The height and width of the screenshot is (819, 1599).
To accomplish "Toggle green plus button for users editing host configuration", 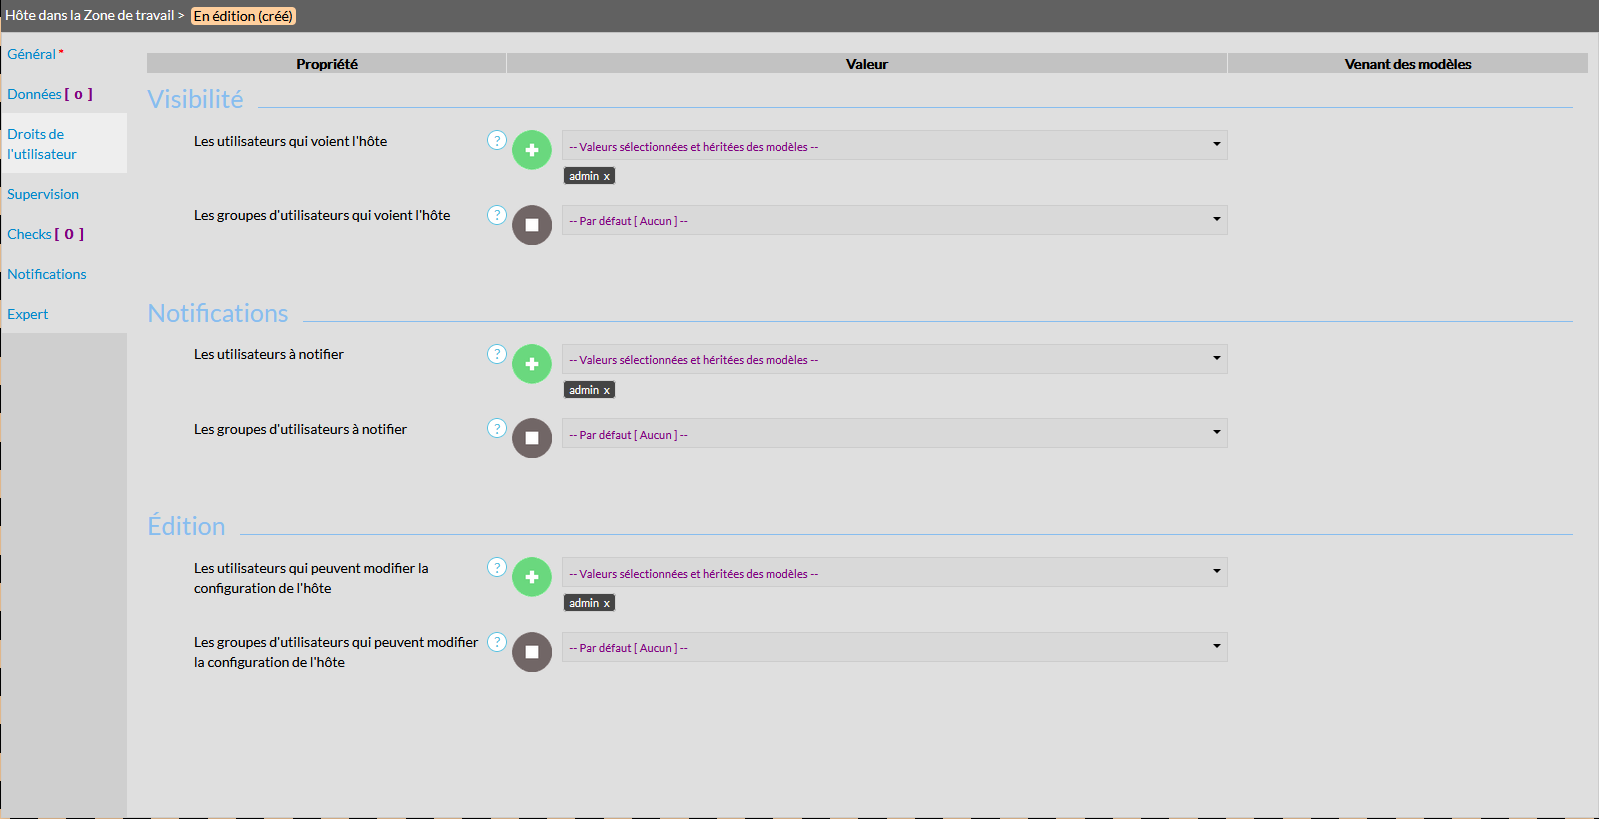I will (x=532, y=577).
